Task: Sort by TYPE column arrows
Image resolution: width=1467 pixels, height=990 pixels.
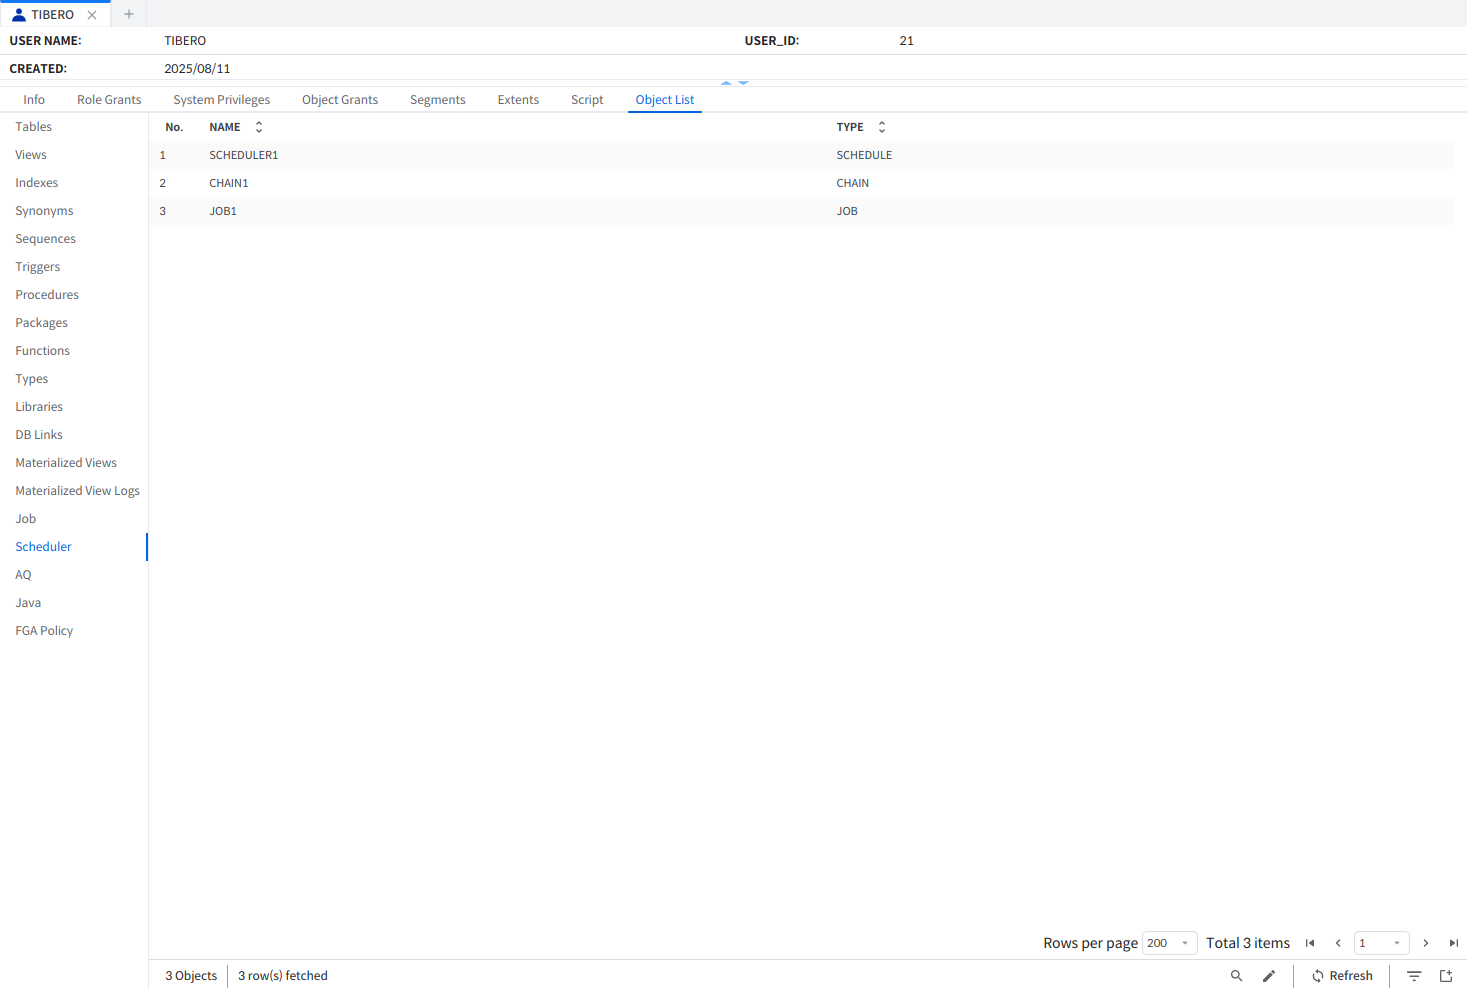Action: coord(882,127)
